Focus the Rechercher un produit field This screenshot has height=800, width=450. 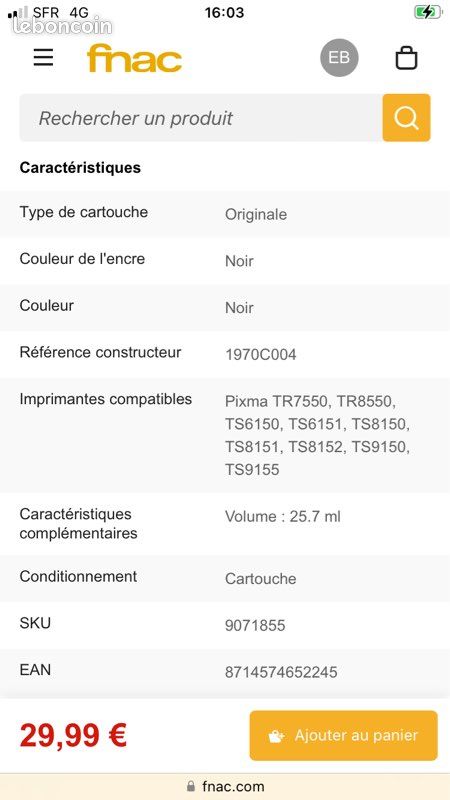click(201, 118)
